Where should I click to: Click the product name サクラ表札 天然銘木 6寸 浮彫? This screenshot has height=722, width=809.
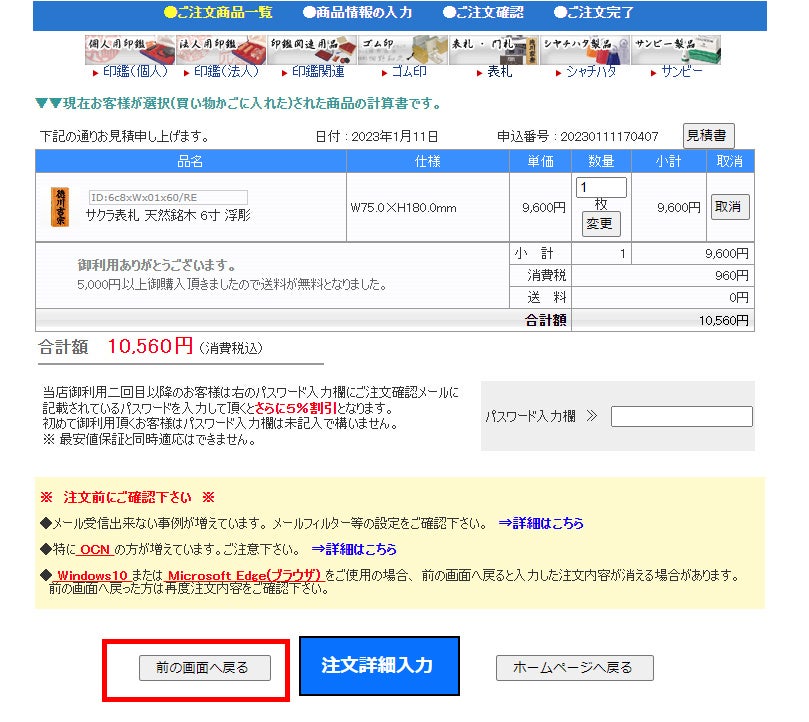tap(168, 215)
